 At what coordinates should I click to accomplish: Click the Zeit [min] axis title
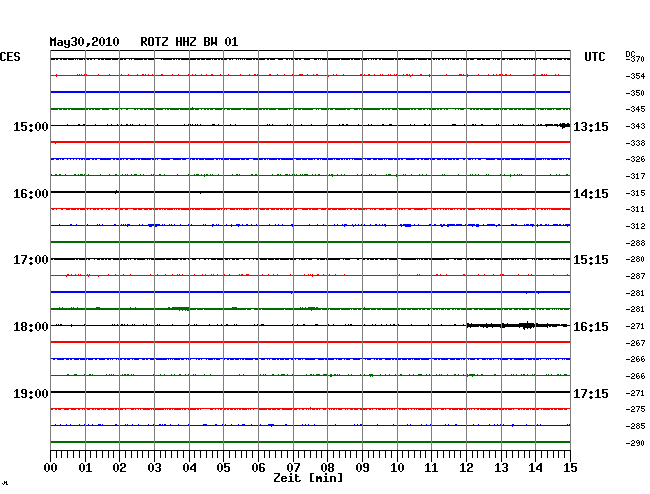point(308,478)
